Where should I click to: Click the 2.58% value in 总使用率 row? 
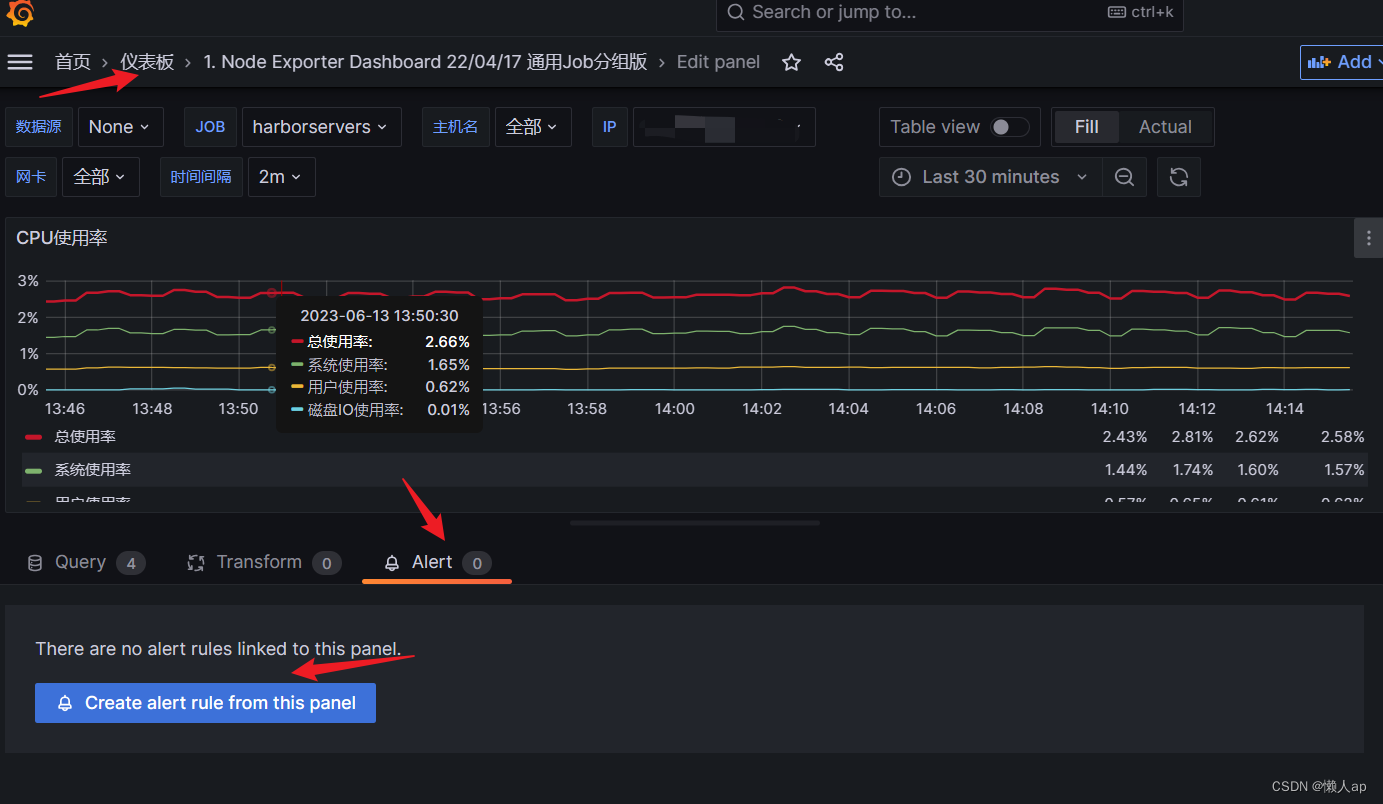(x=1342, y=437)
